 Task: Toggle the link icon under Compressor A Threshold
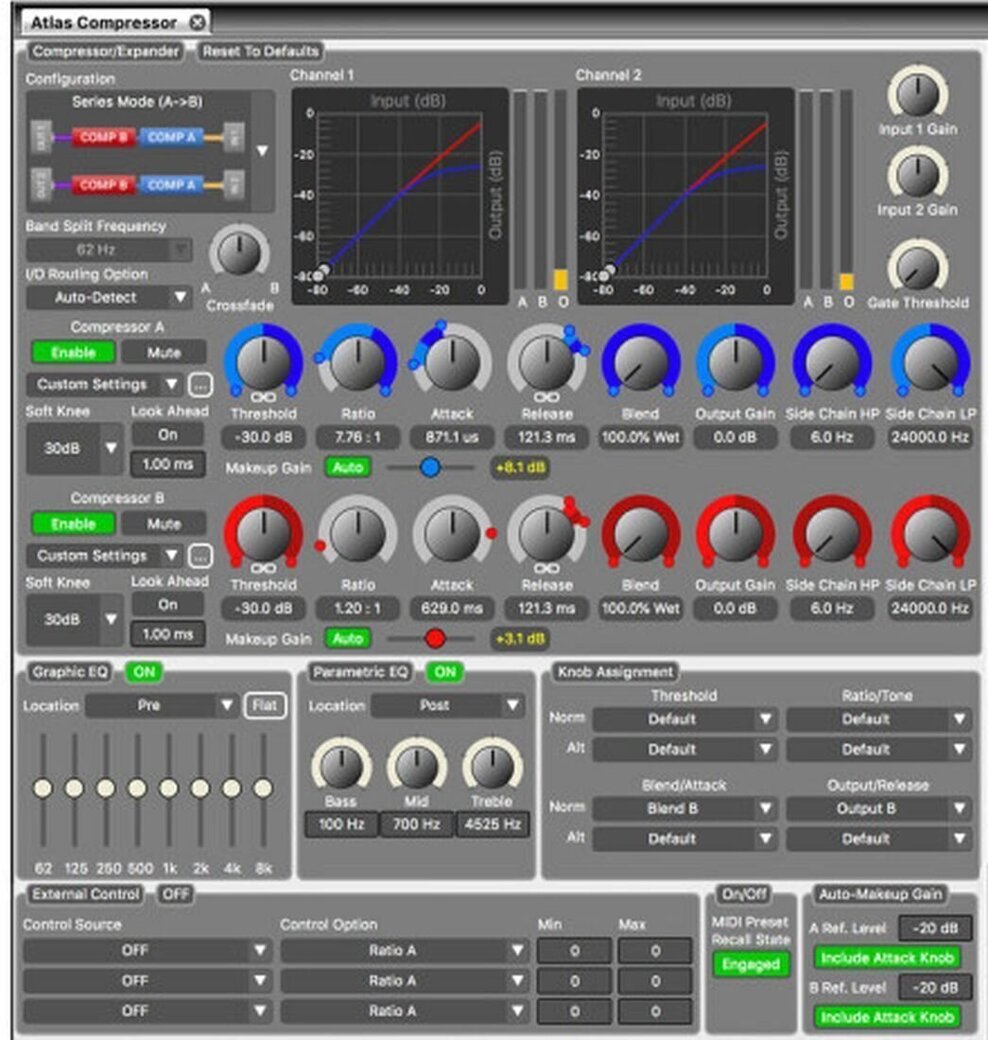point(263,397)
